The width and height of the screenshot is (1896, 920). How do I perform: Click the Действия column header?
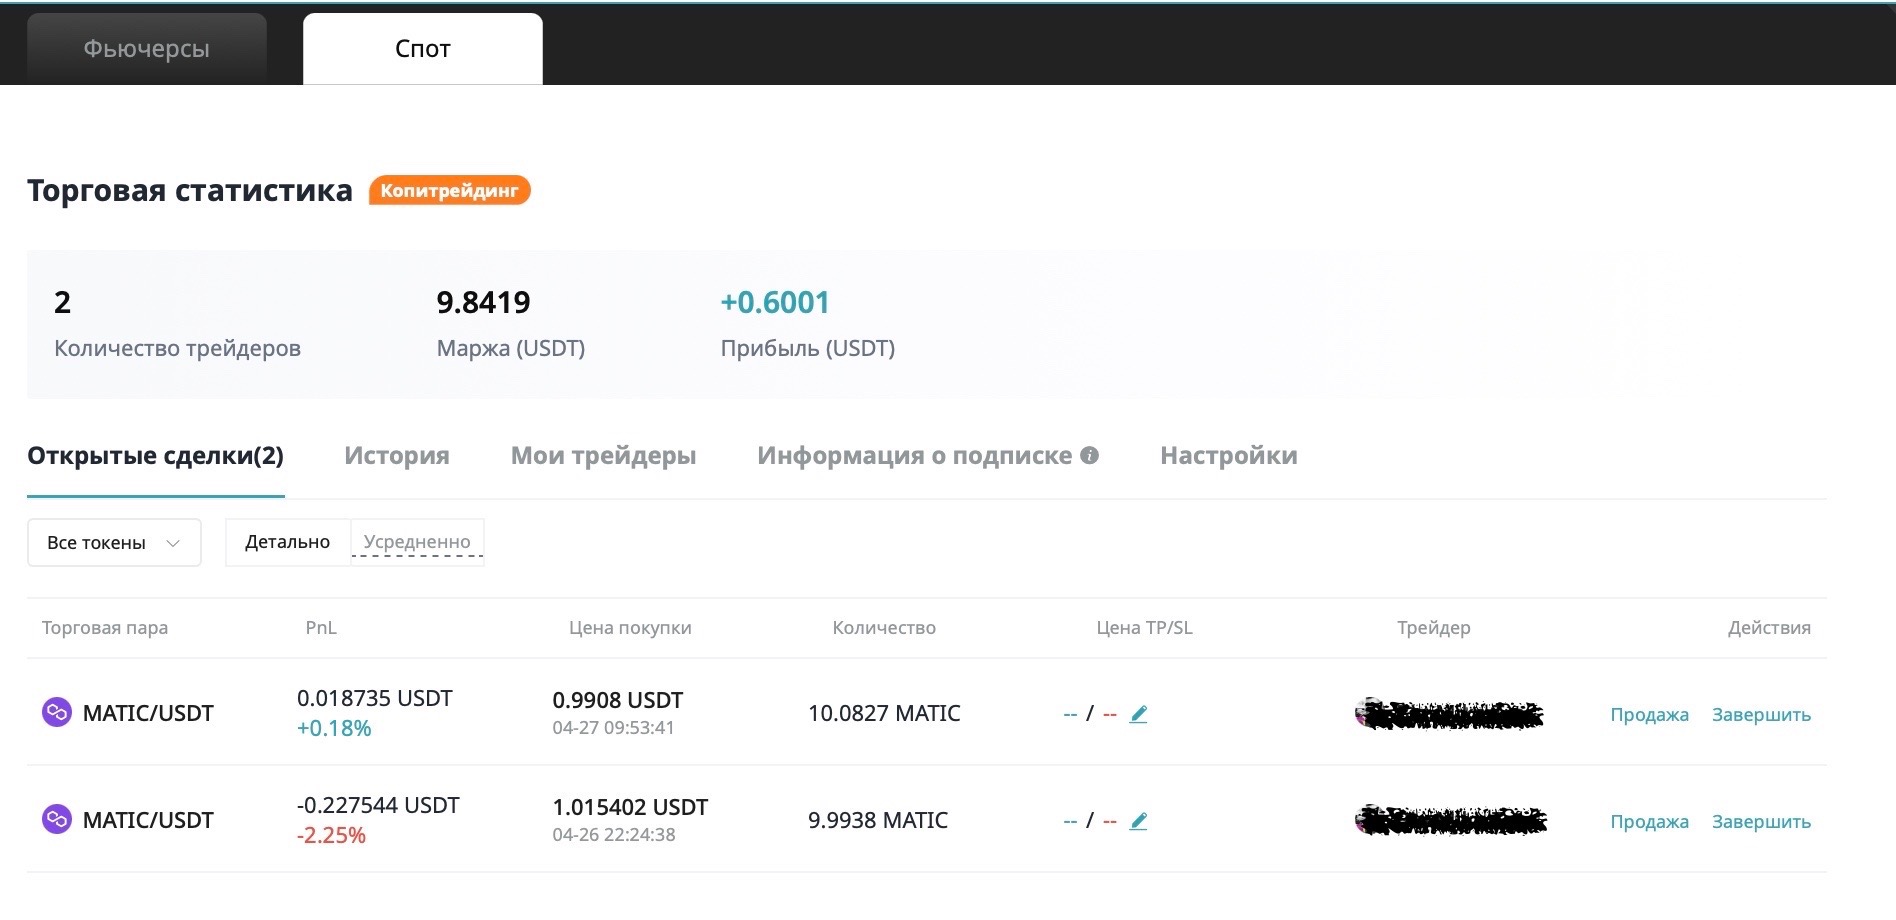tap(1769, 628)
